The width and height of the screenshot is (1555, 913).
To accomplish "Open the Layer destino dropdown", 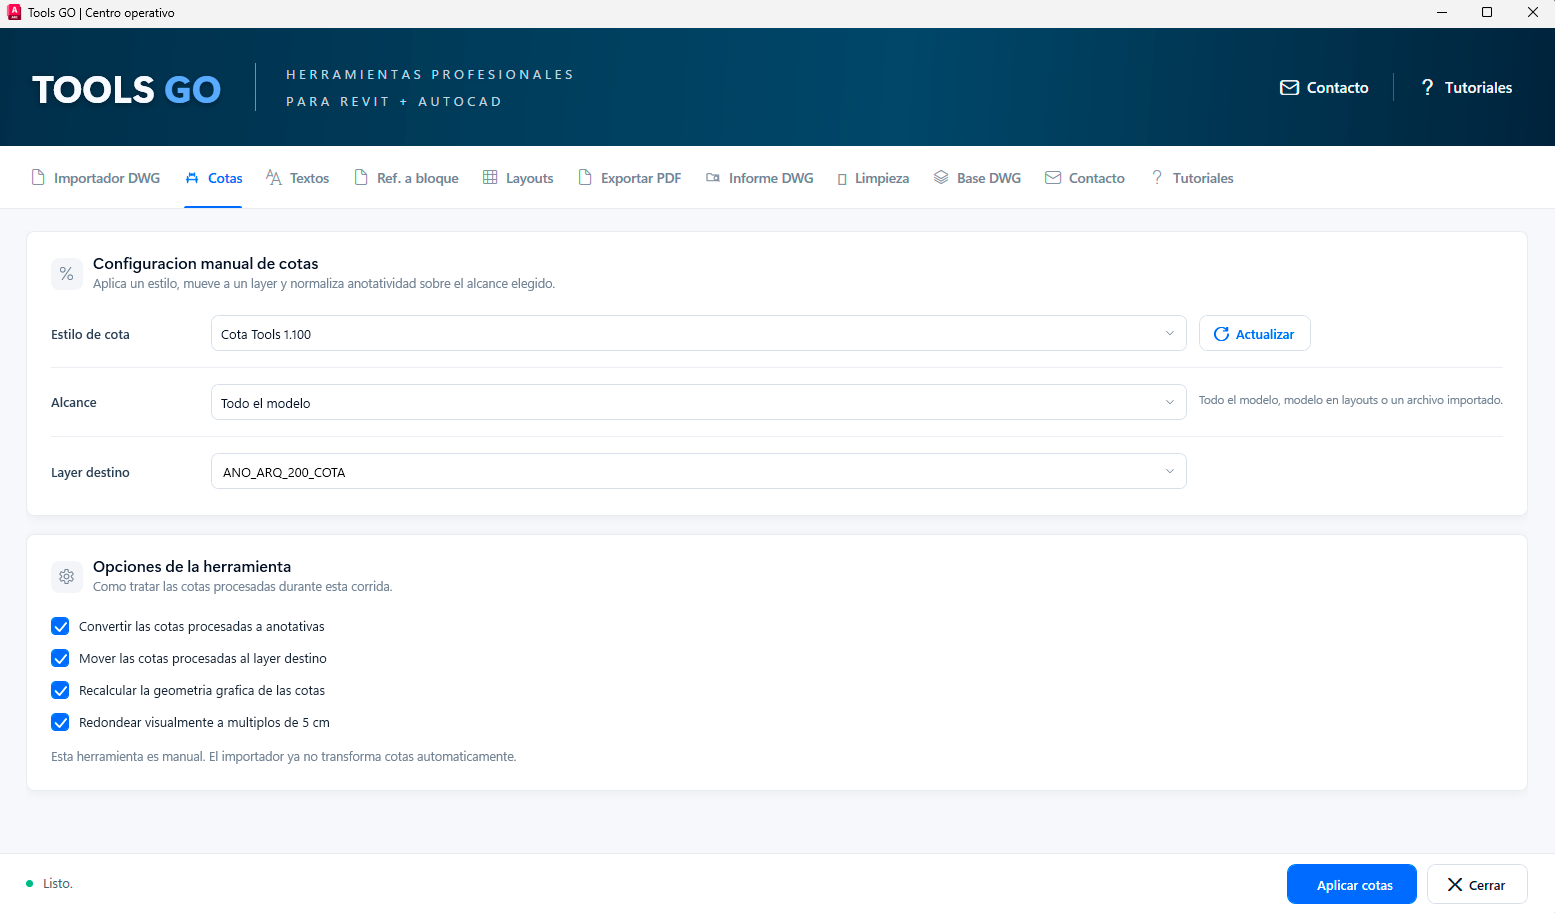I will click(698, 472).
